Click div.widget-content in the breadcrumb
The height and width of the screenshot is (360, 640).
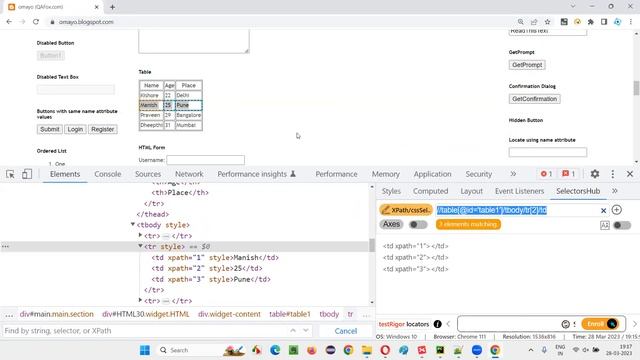tap(229, 314)
